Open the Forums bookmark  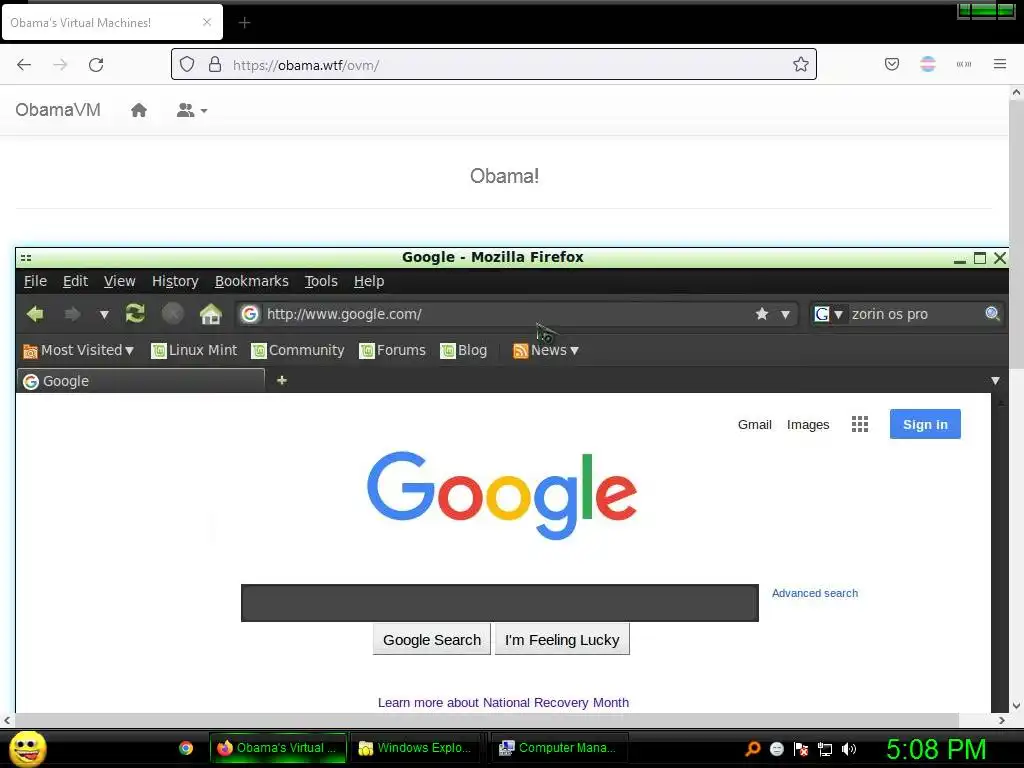point(392,351)
